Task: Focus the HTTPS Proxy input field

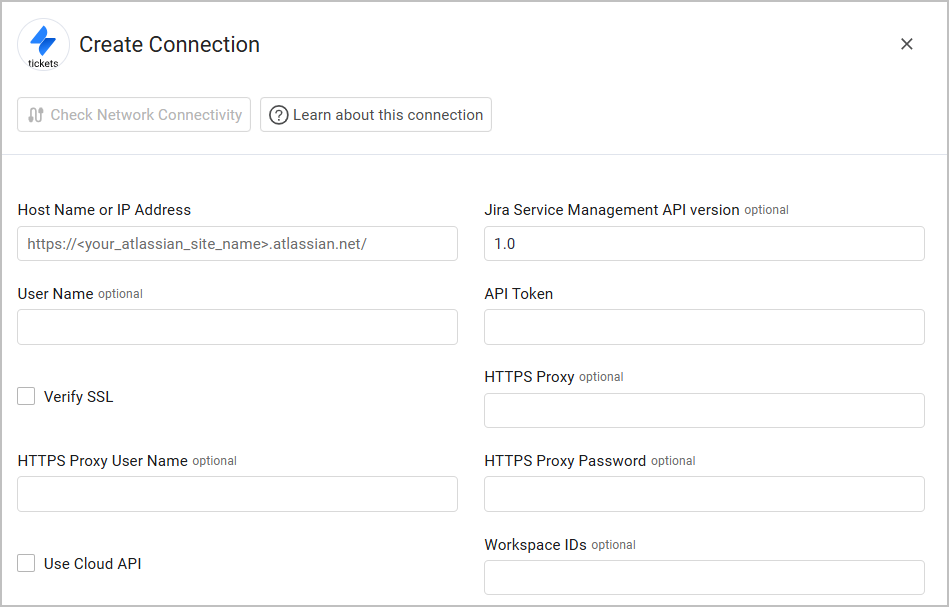Action: pyautogui.click(x=704, y=411)
